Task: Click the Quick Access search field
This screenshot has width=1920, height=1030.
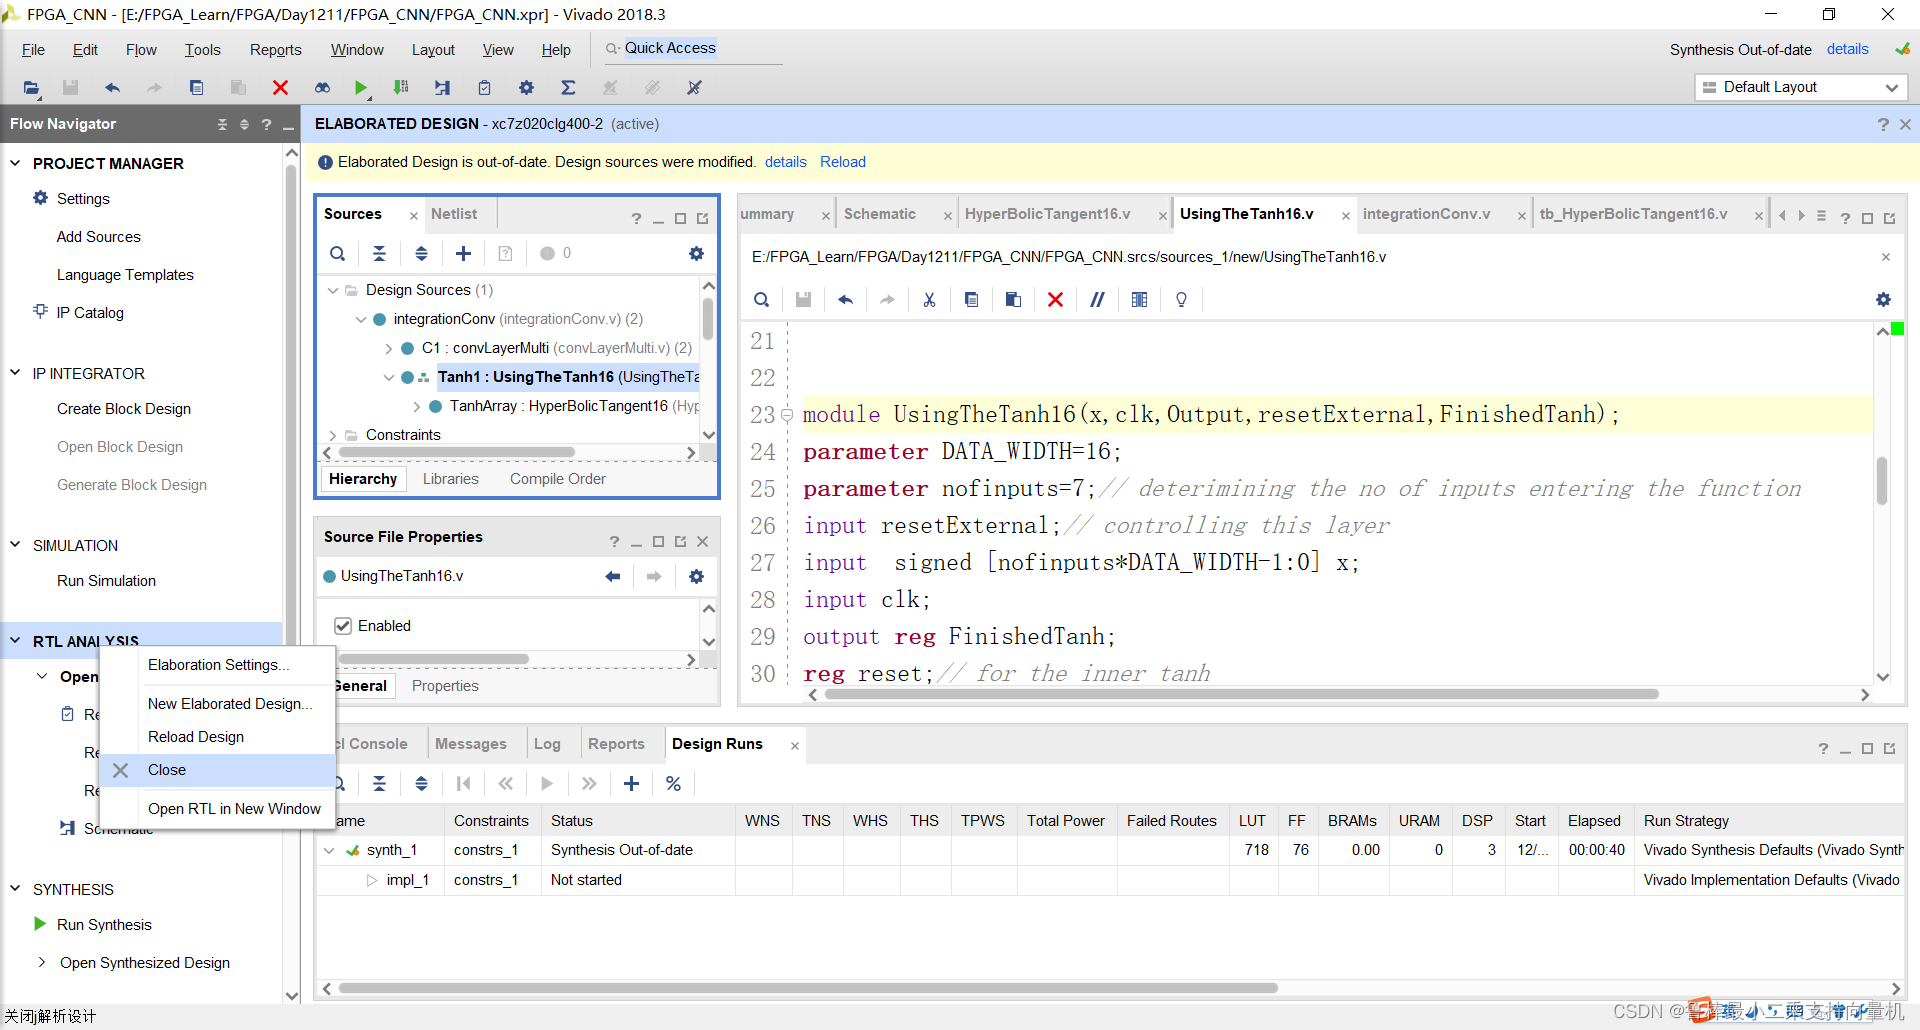Action: pos(690,48)
